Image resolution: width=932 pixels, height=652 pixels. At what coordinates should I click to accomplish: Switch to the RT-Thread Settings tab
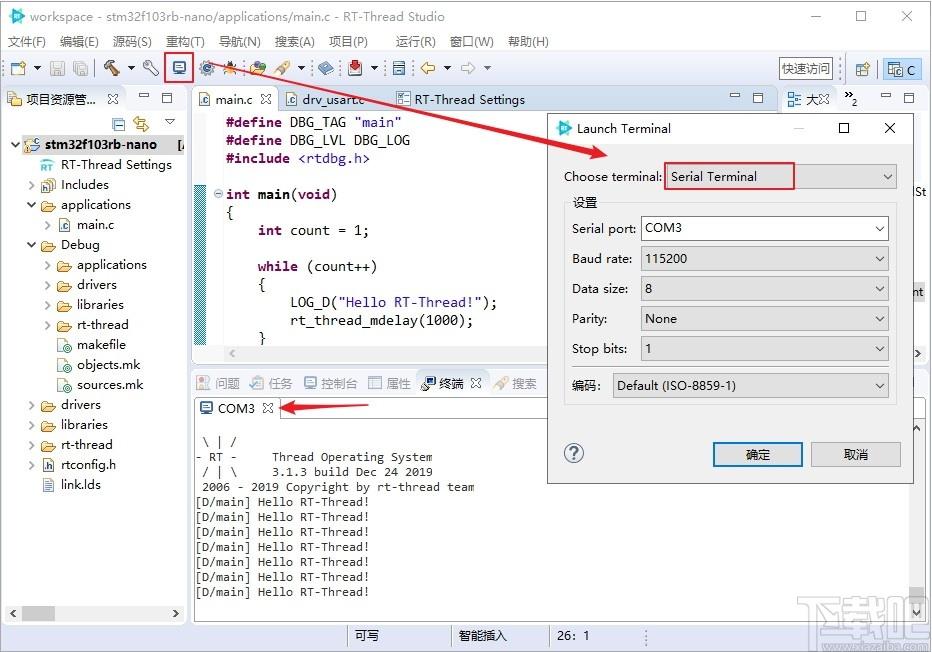(x=461, y=99)
